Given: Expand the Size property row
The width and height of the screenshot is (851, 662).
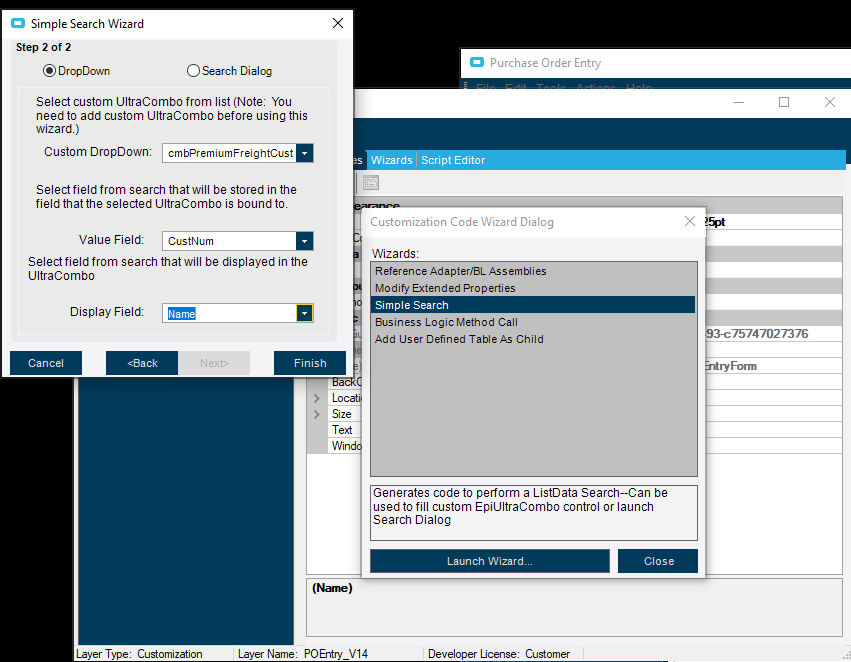Looking at the screenshot, I should pyautogui.click(x=317, y=415).
